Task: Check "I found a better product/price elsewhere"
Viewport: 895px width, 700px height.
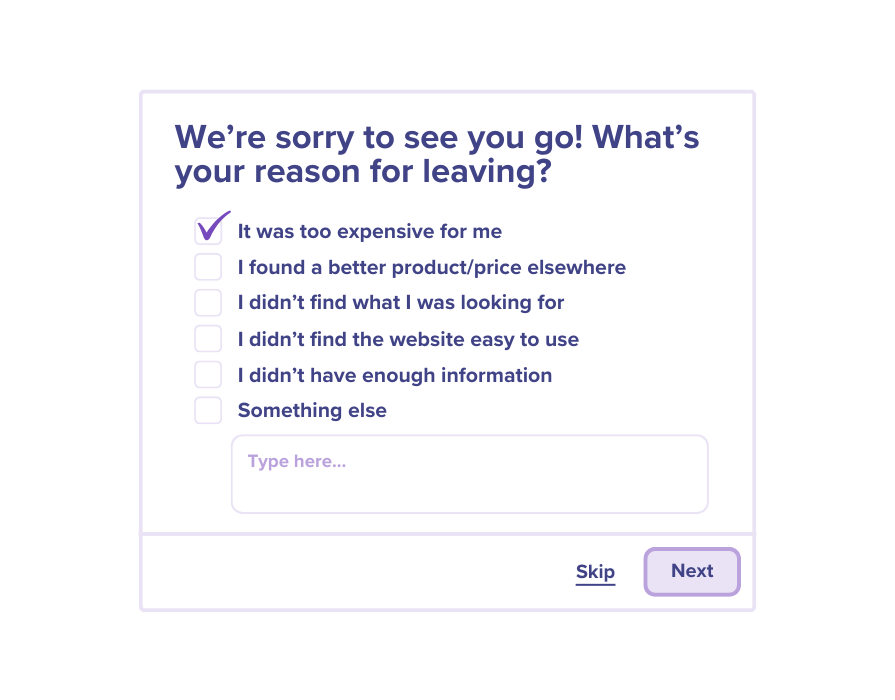Action: 208,266
